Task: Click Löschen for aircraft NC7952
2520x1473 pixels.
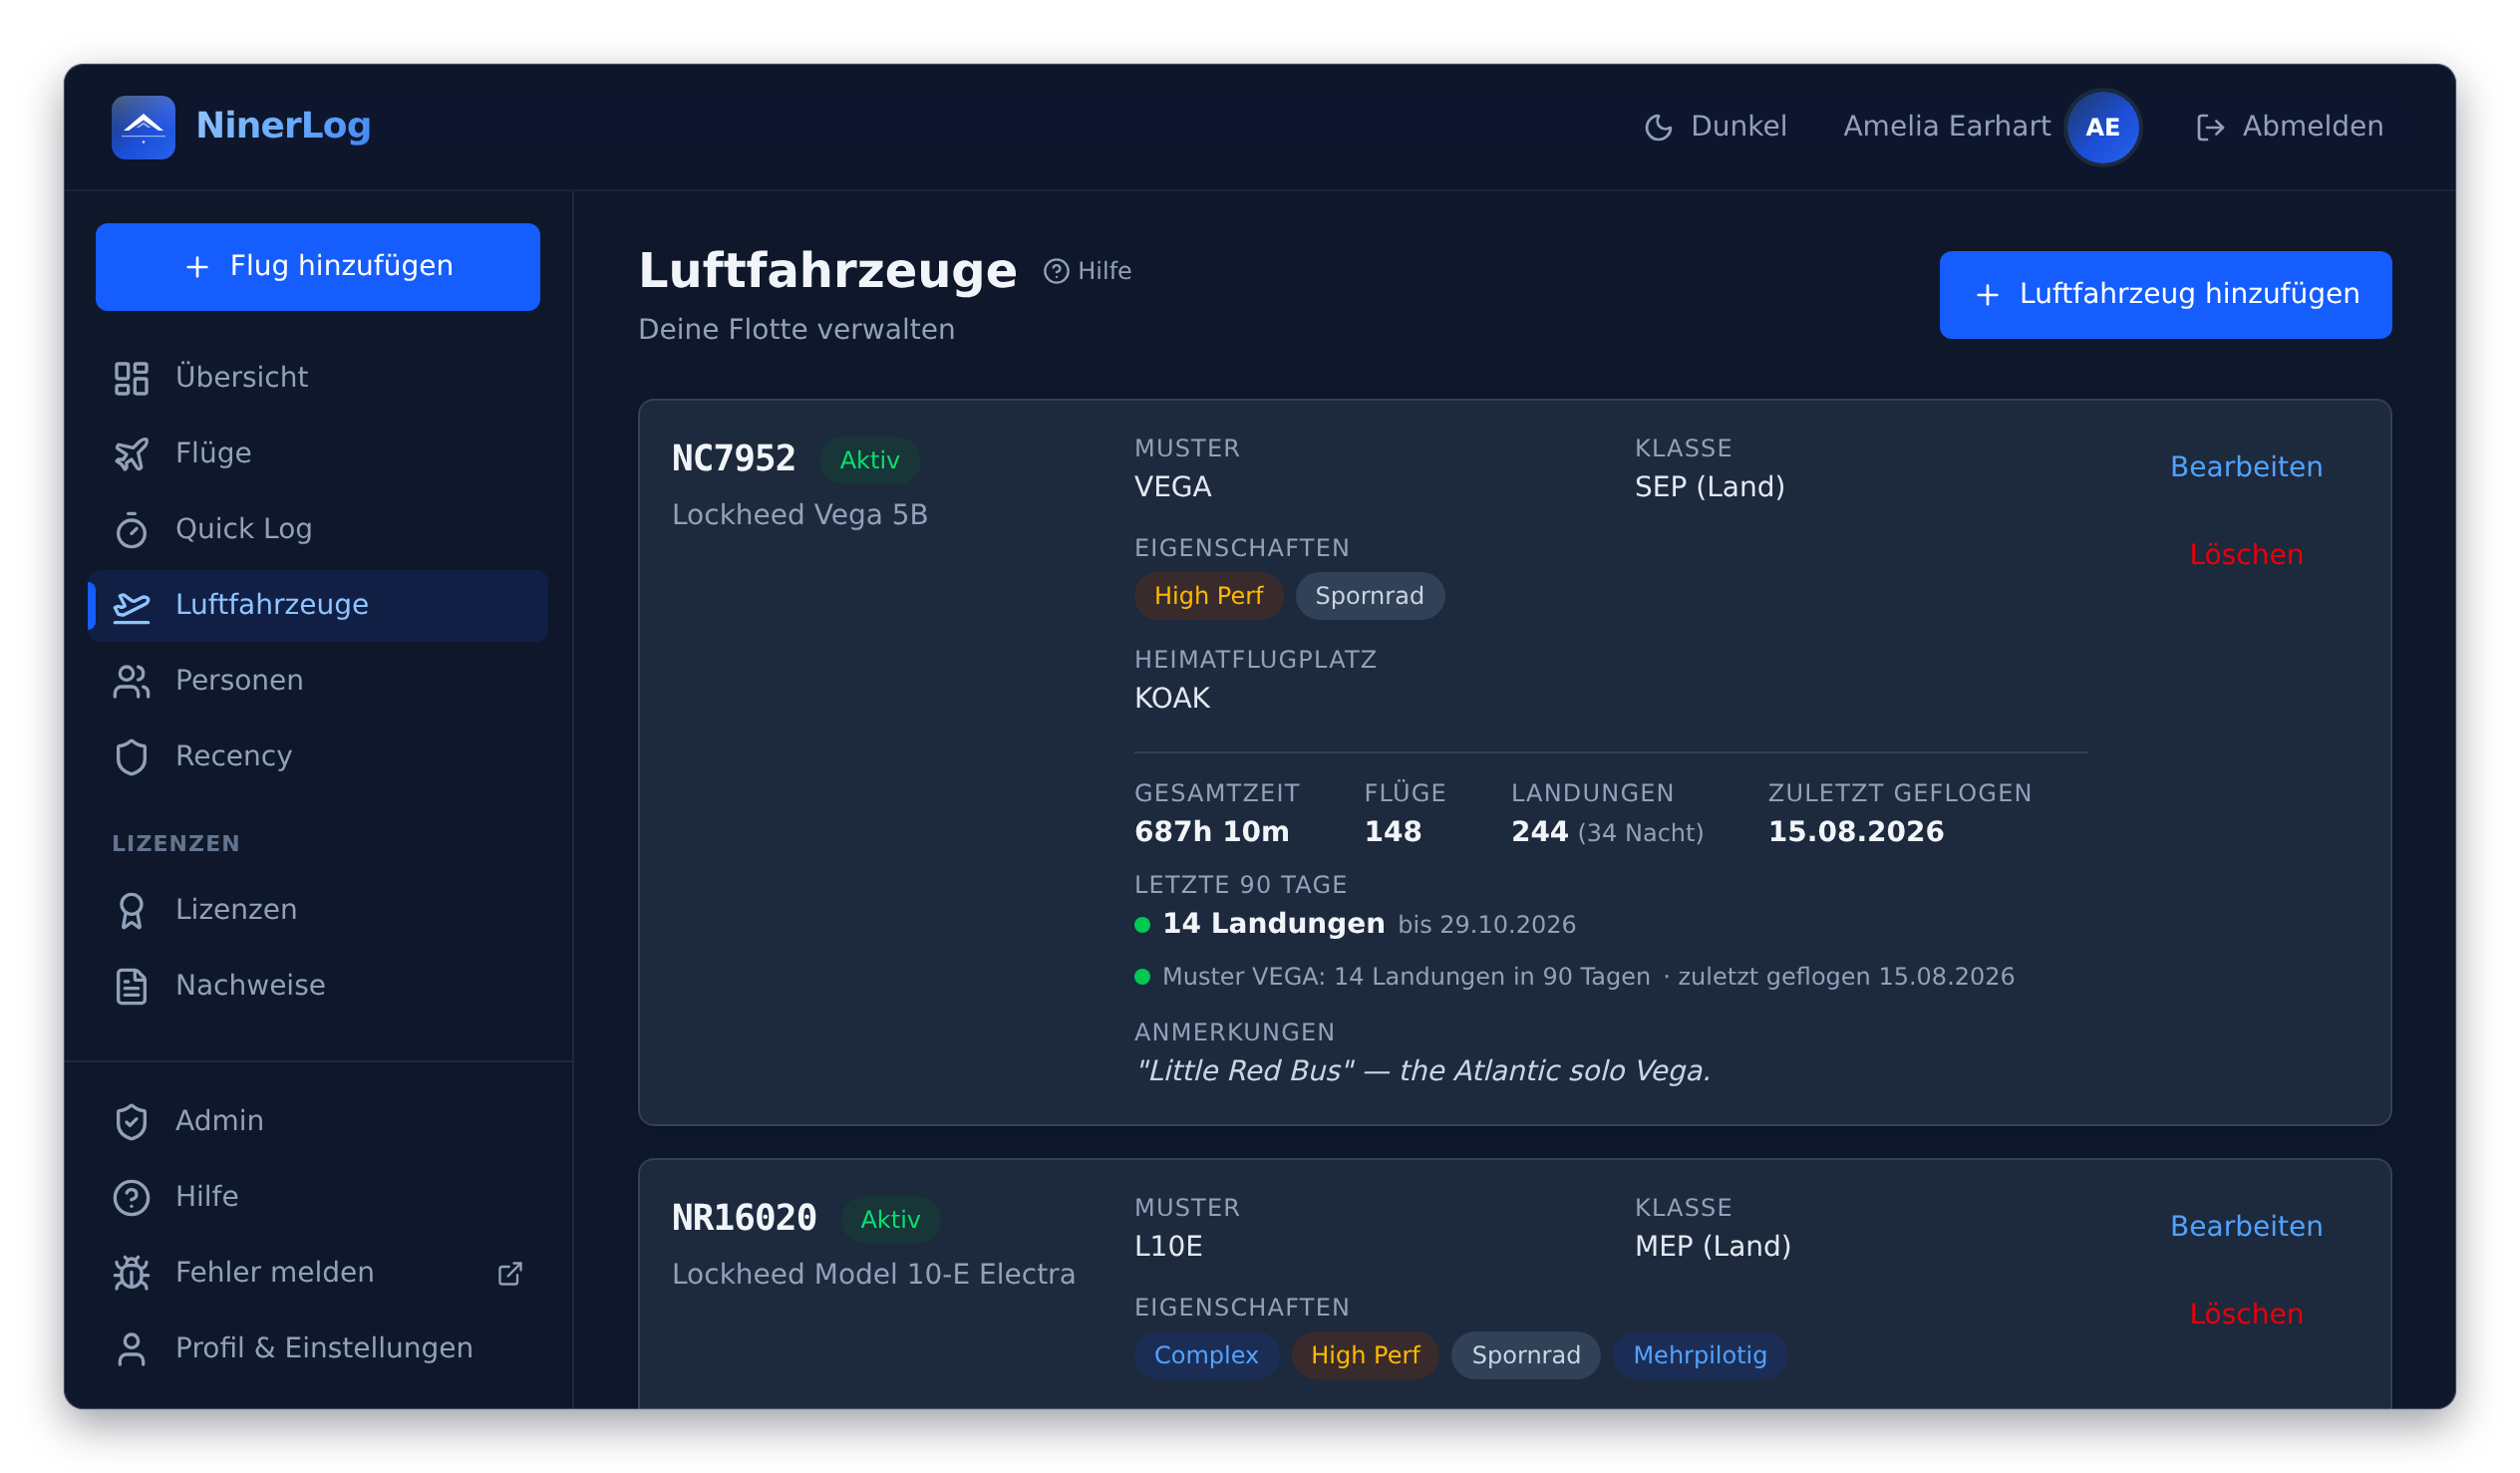Action: [2246, 555]
